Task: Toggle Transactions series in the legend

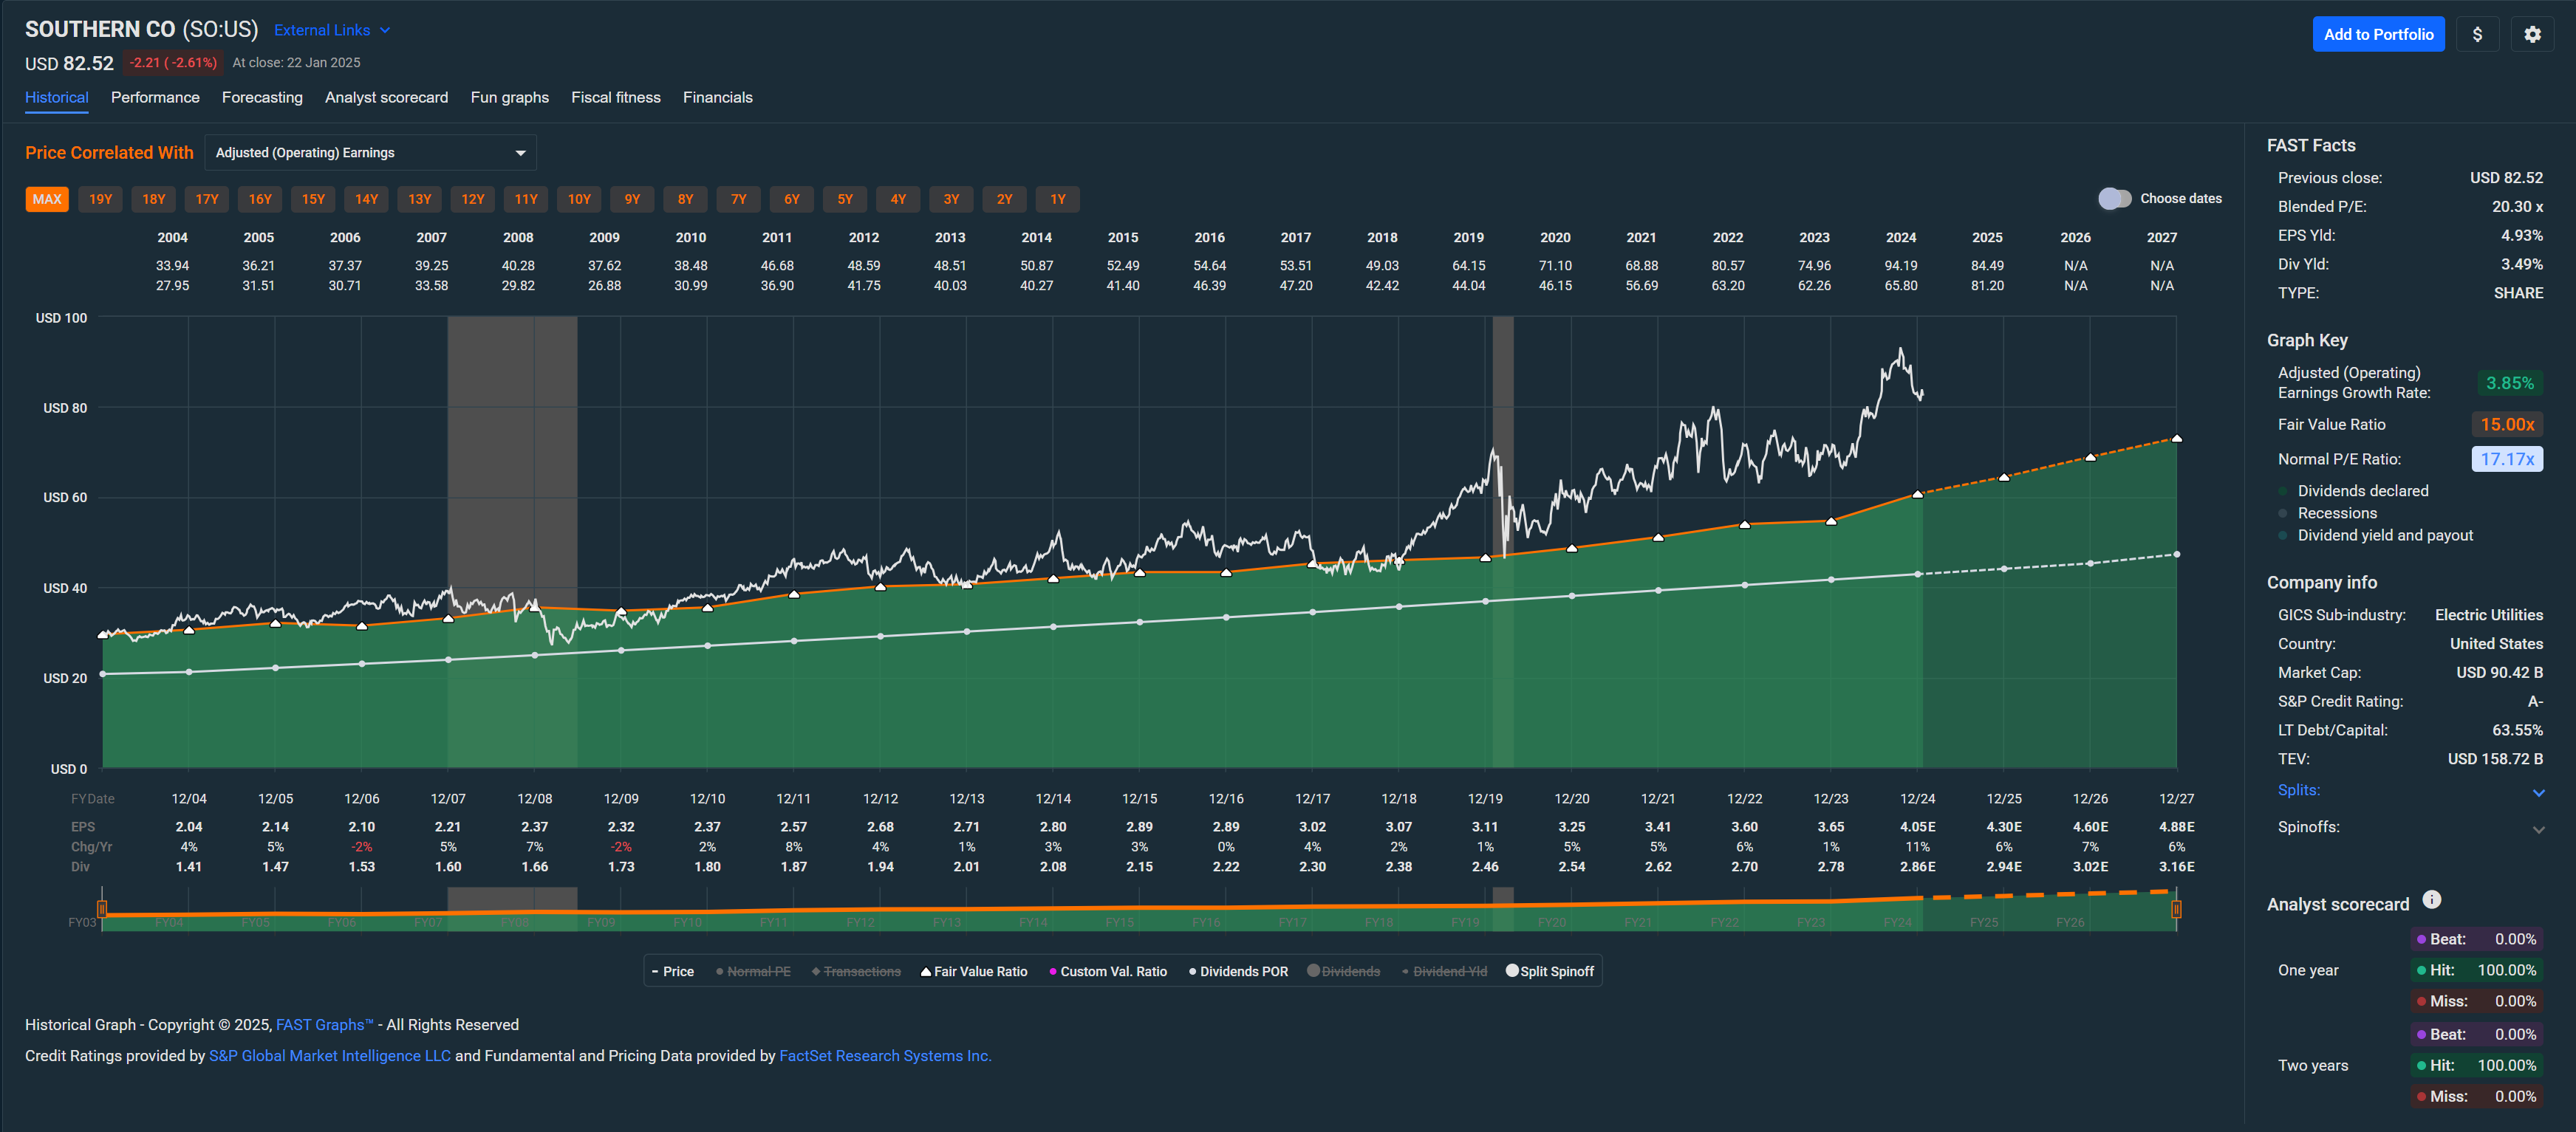Action: point(856,971)
